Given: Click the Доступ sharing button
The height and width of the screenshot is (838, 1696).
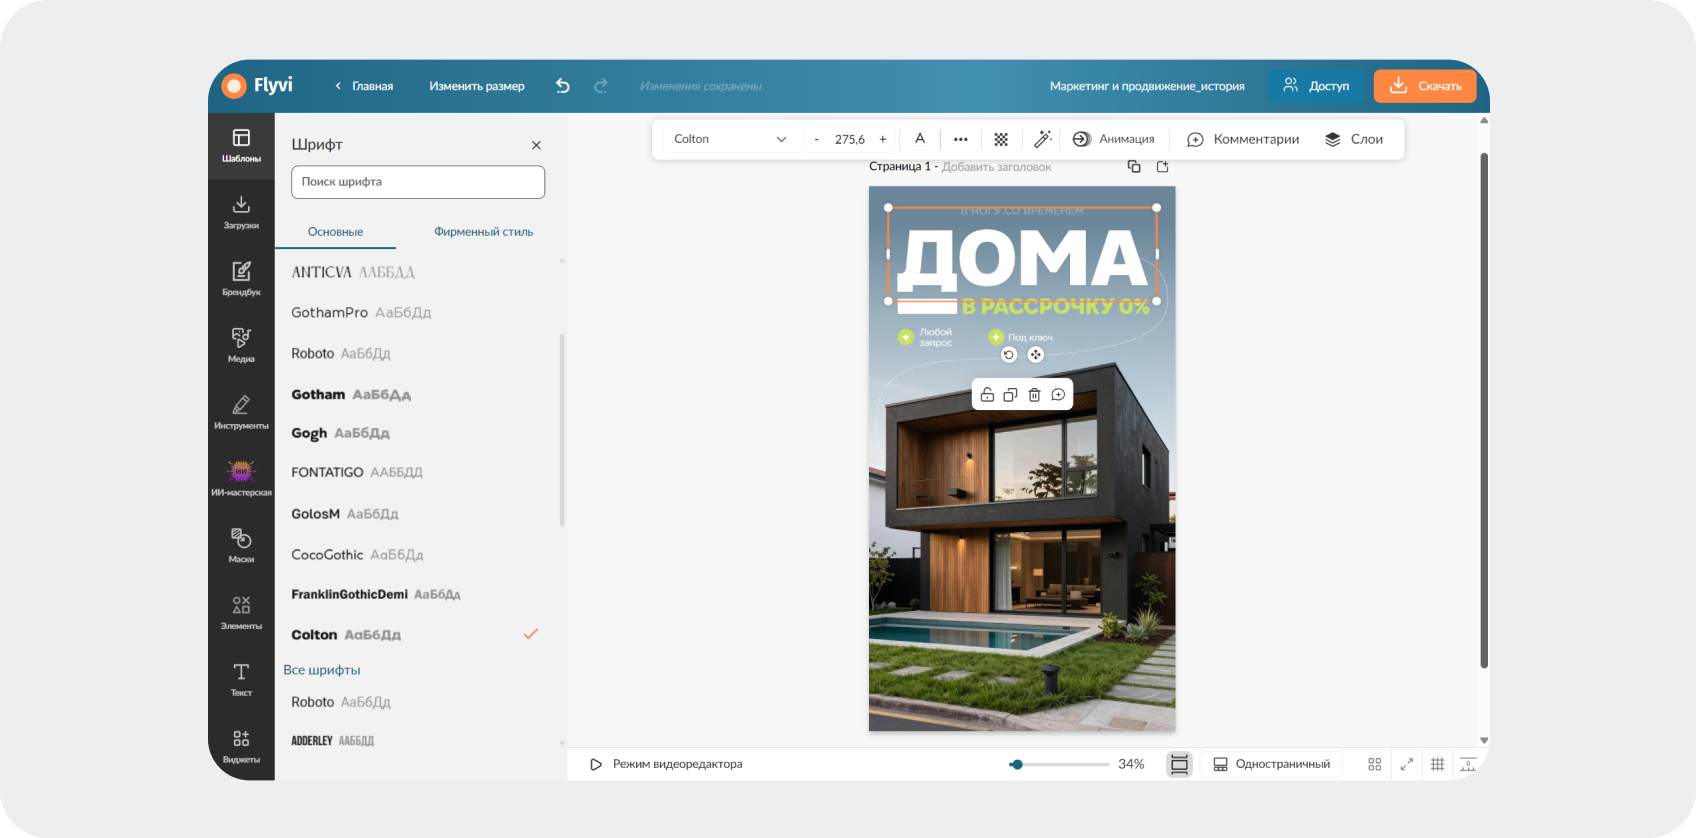Looking at the screenshot, I should coord(1316,86).
